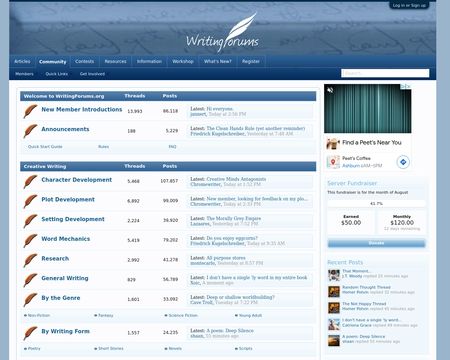450x360 pixels.
Task: Open the Novels subforum
Action: pos(175,349)
